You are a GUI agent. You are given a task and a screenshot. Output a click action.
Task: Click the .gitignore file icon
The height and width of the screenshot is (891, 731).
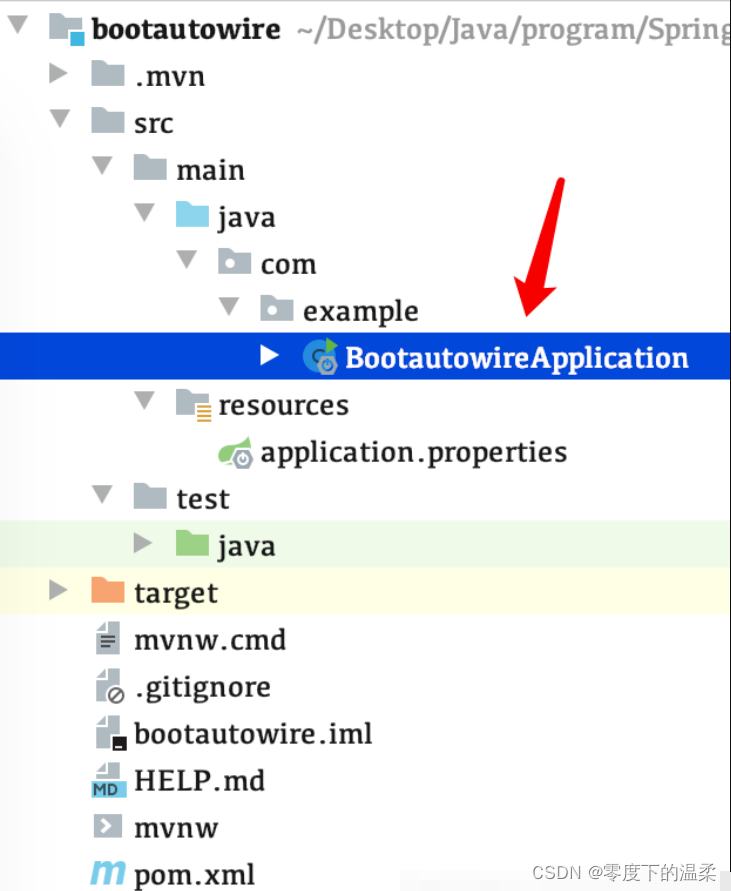point(109,686)
